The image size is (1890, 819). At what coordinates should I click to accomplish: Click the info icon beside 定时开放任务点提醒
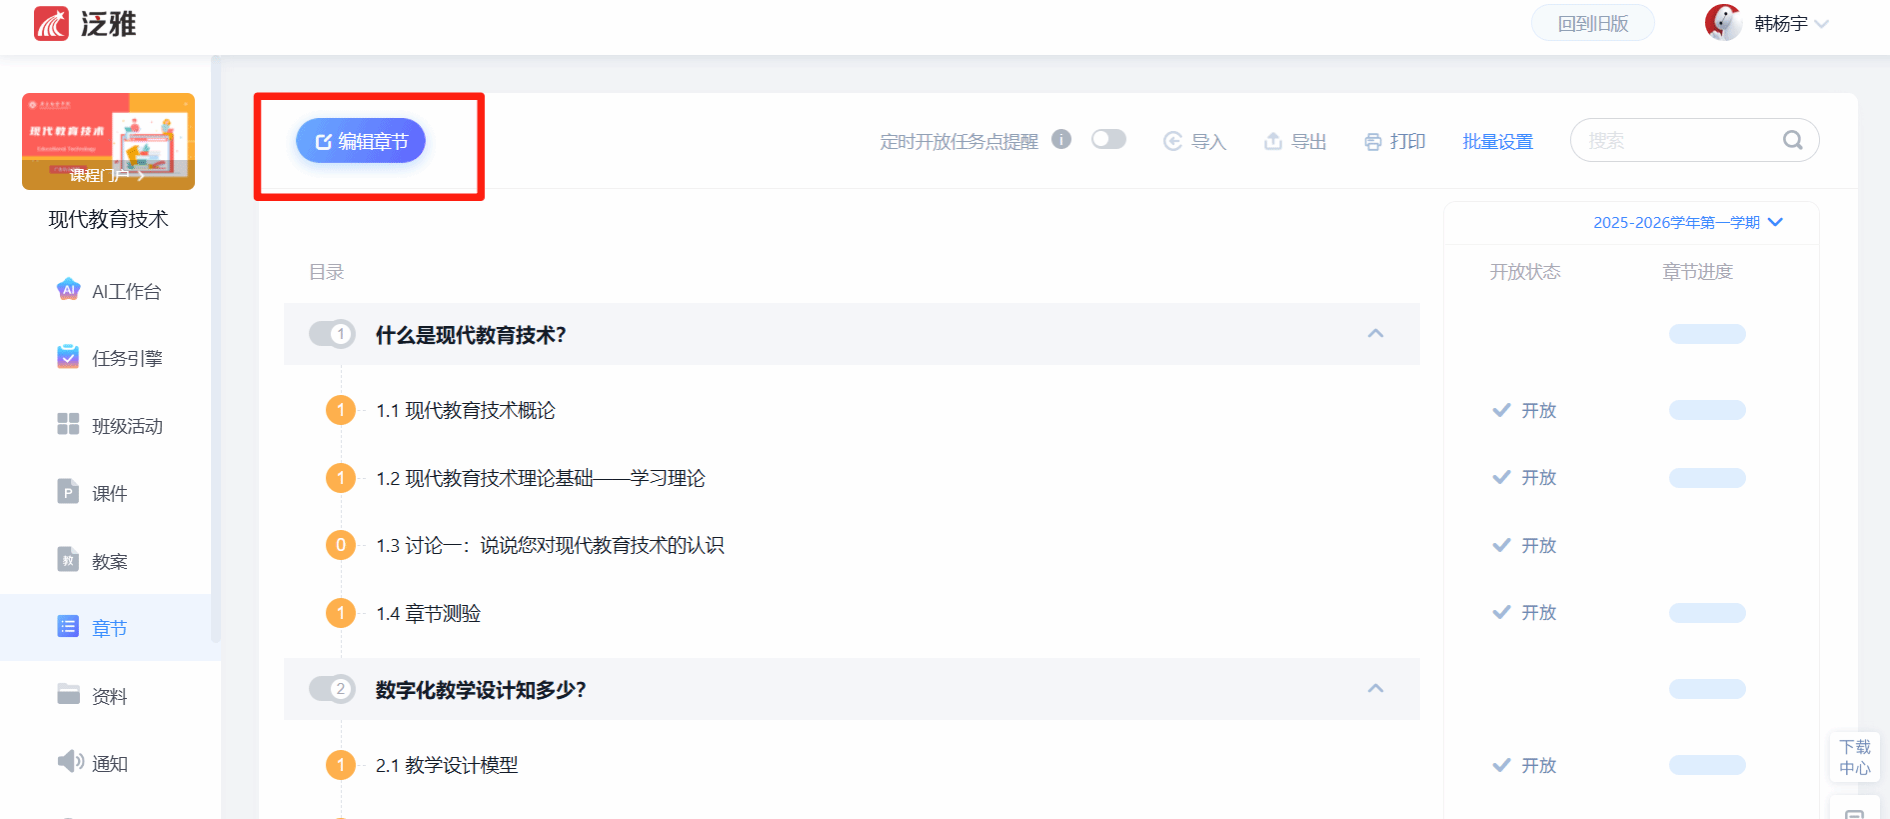click(x=1062, y=139)
